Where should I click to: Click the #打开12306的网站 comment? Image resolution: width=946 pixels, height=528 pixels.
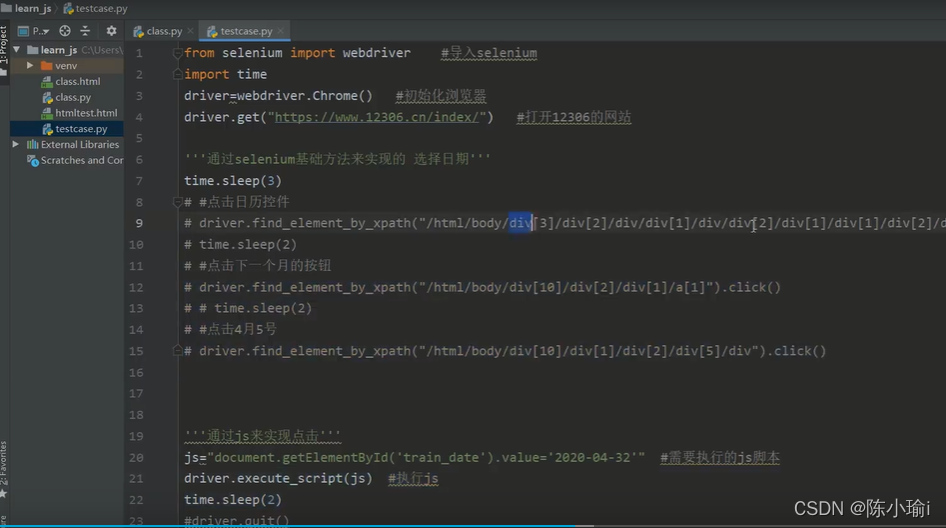point(574,117)
